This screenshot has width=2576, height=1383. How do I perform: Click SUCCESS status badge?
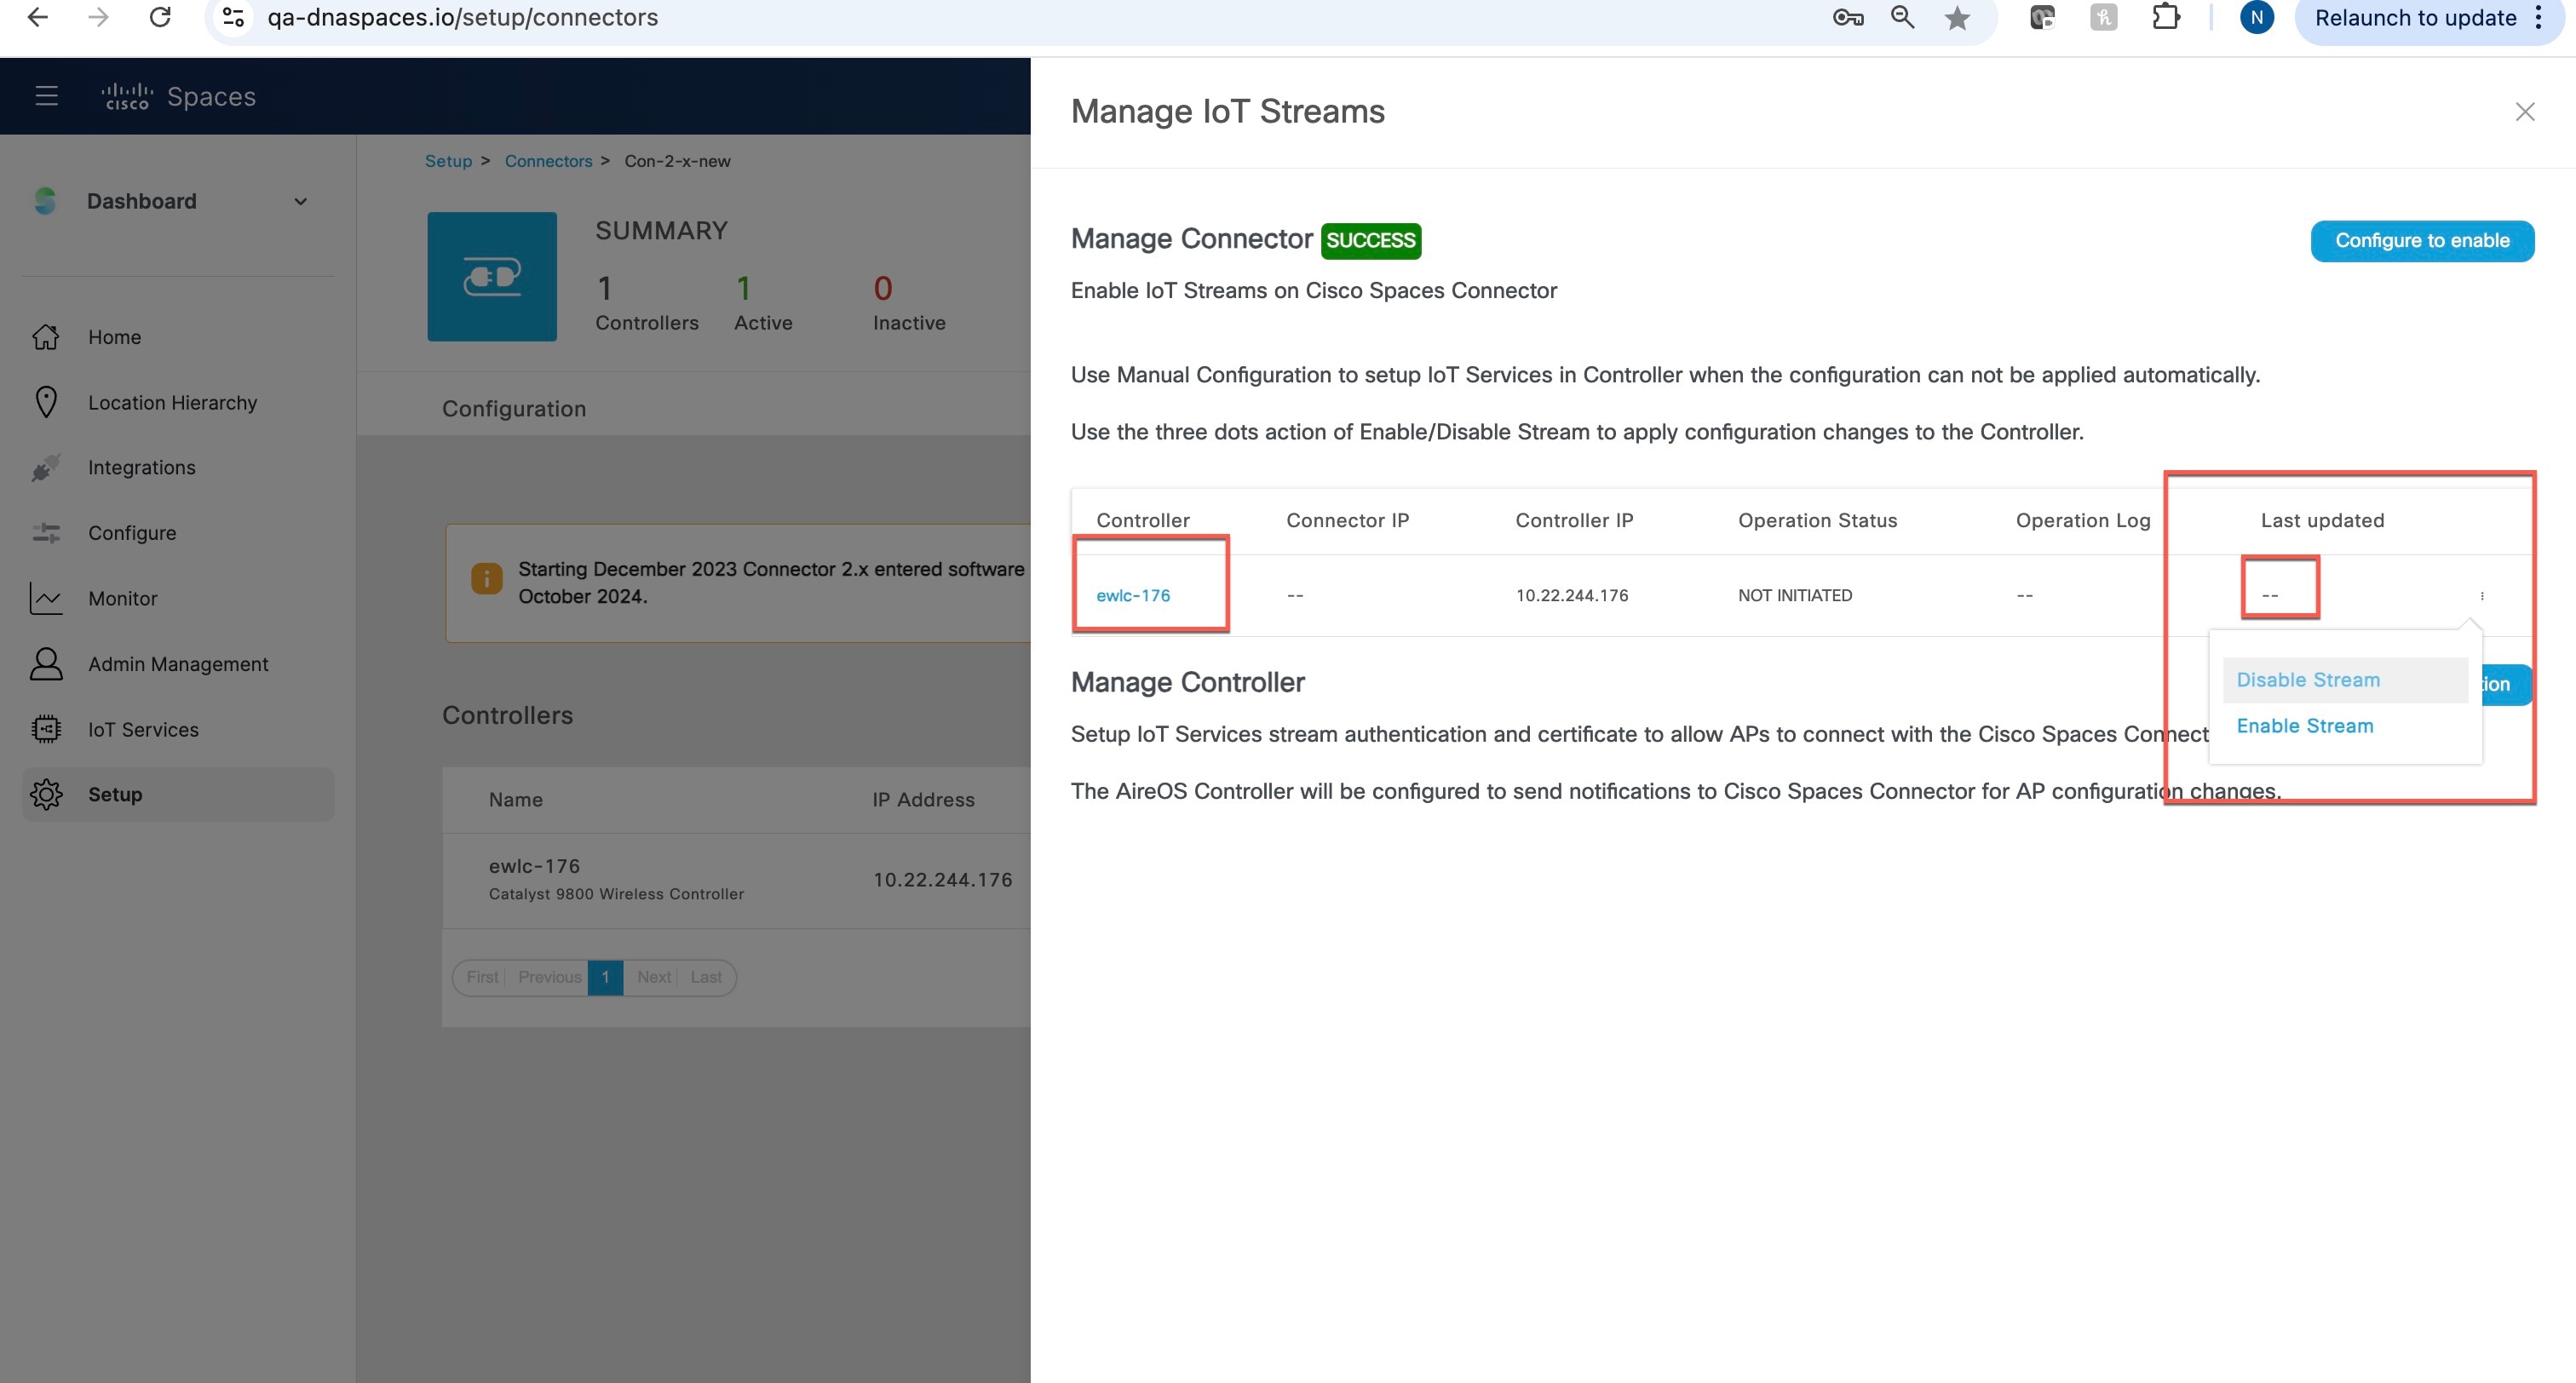coord(1370,240)
